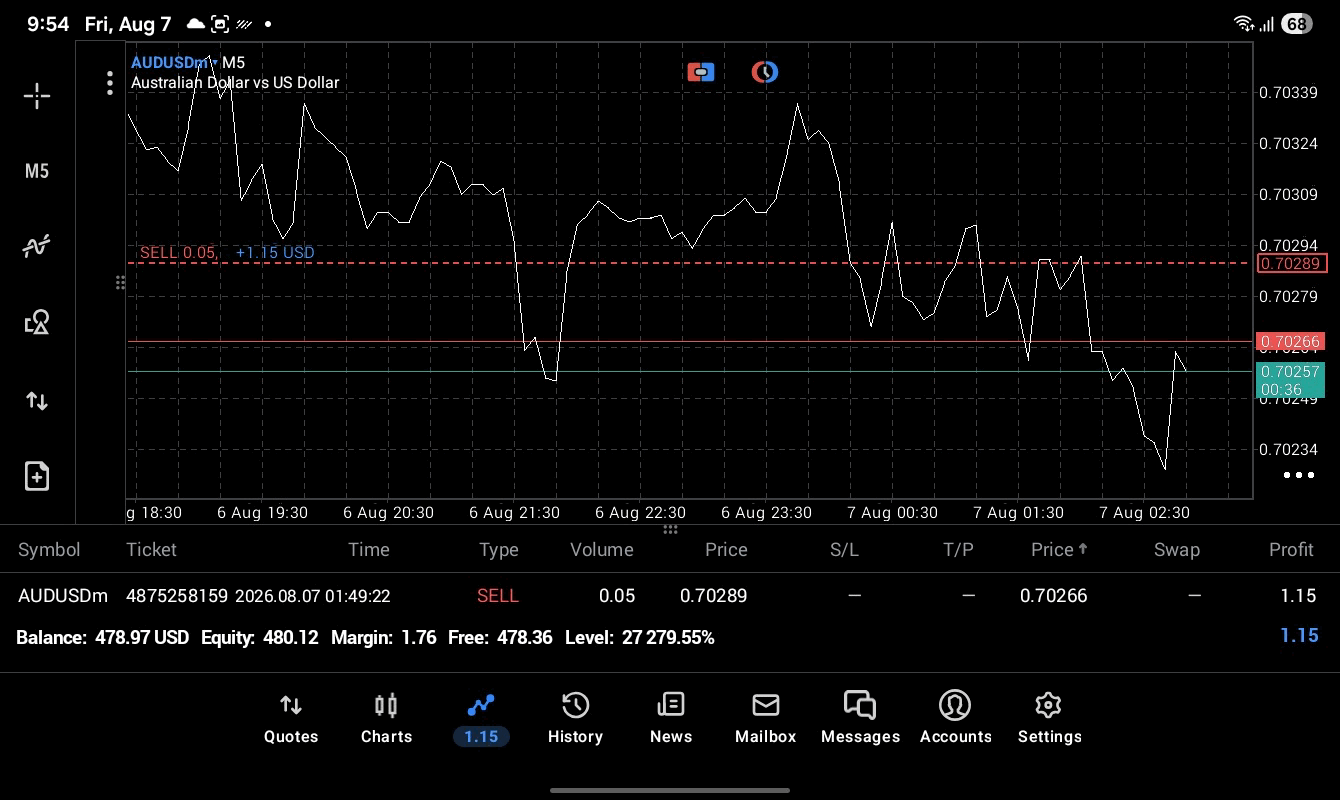The height and width of the screenshot is (800, 1340).
Task: Open the trade arrows icon in sidebar
Action: pyautogui.click(x=37, y=401)
